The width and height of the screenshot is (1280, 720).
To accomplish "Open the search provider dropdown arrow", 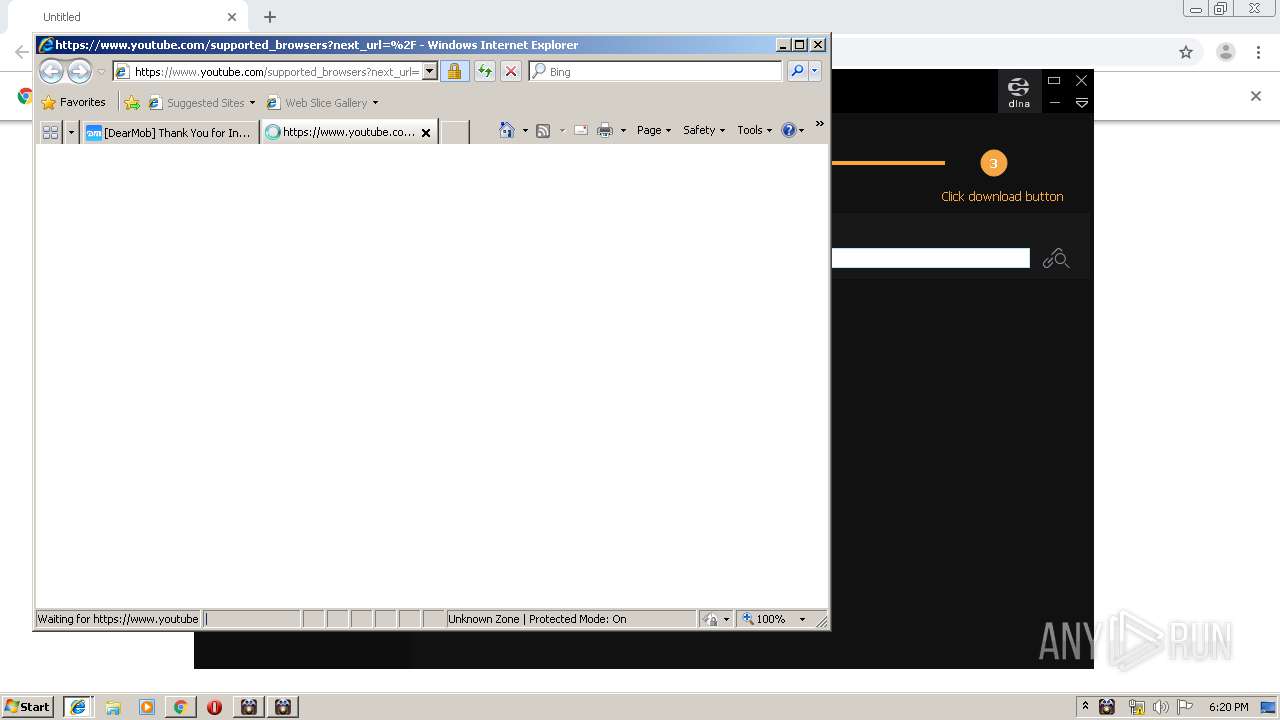I will click(x=815, y=71).
